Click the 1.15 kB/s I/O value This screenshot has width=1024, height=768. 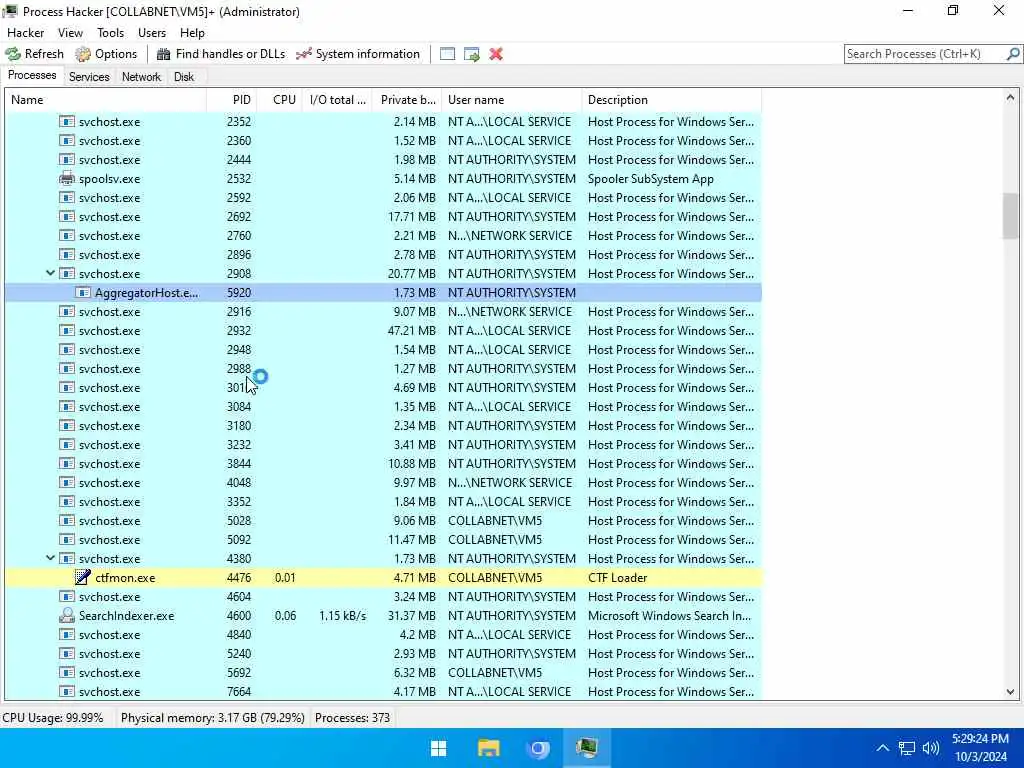point(342,615)
